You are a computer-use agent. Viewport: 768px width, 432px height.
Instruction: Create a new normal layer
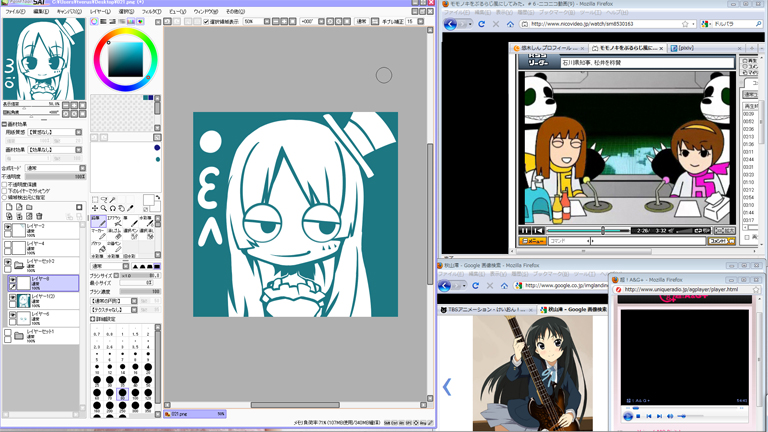tap(9, 207)
